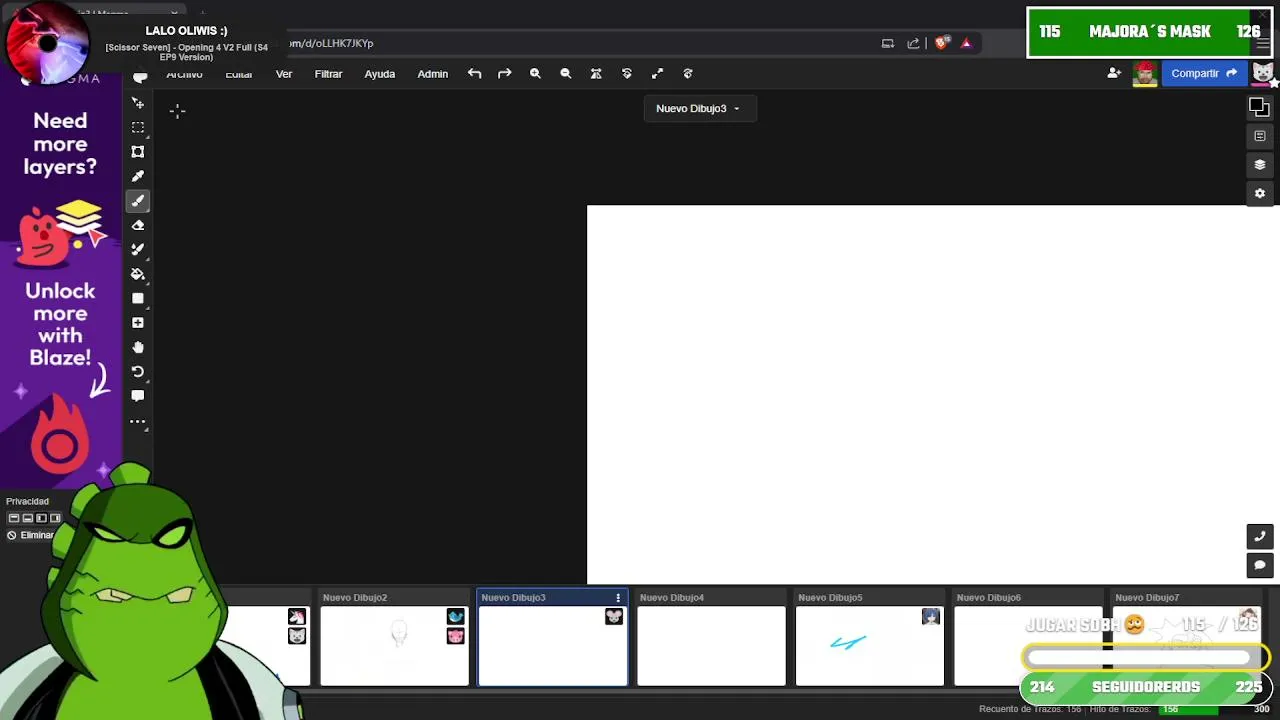The width and height of the screenshot is (1280, 720).
Task: Open the chat bubble panel
Action: [1260, 566]
